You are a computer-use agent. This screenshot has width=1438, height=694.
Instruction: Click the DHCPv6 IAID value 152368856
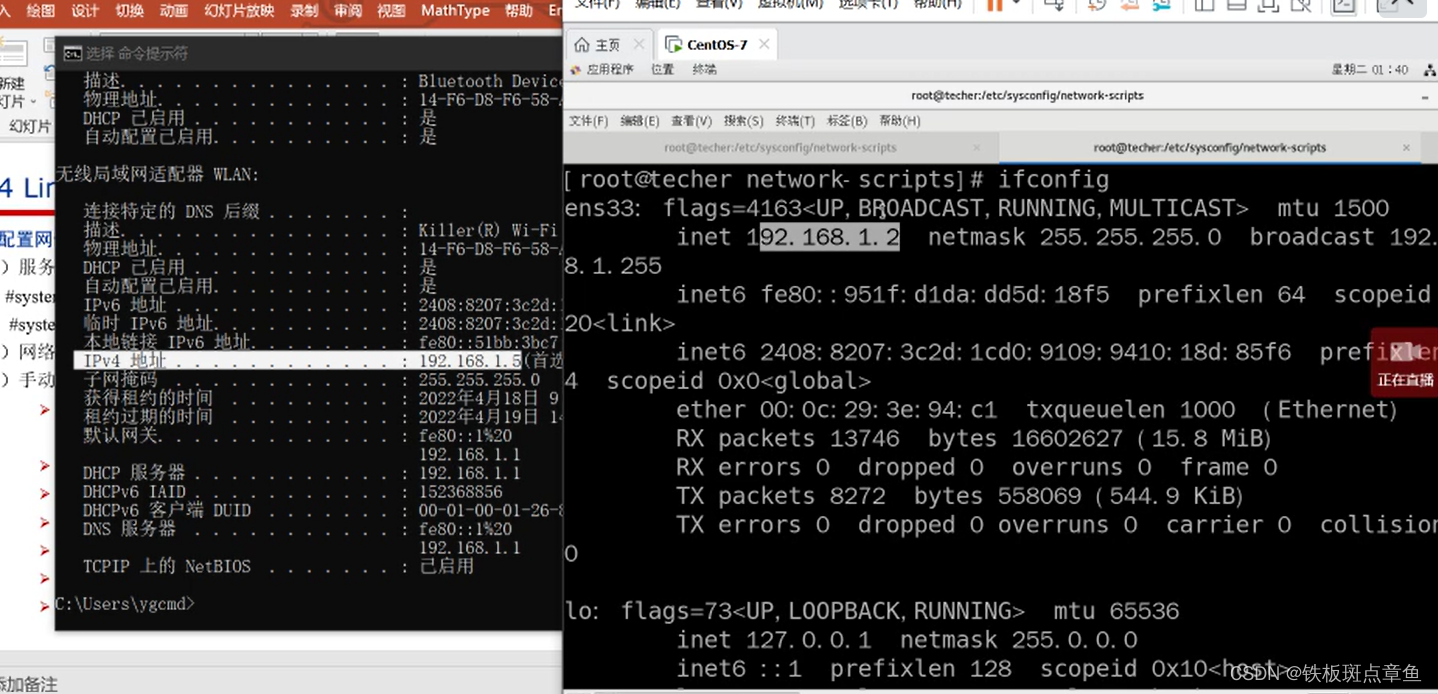tap(460, 492)
